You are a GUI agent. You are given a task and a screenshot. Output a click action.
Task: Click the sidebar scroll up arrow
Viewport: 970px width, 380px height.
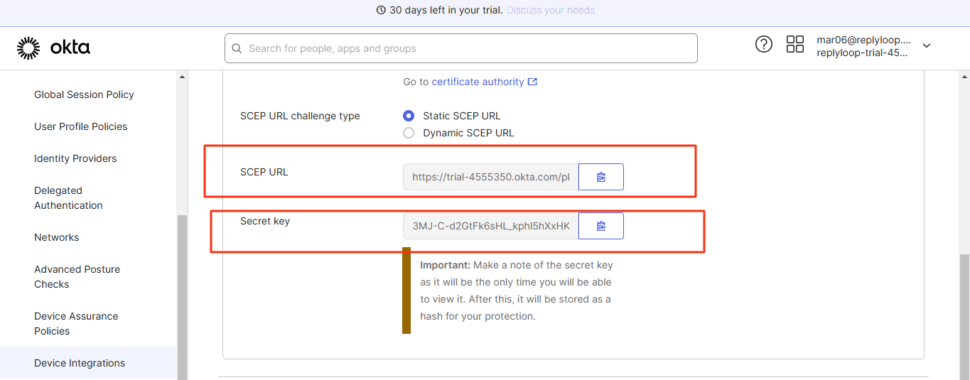182,77
